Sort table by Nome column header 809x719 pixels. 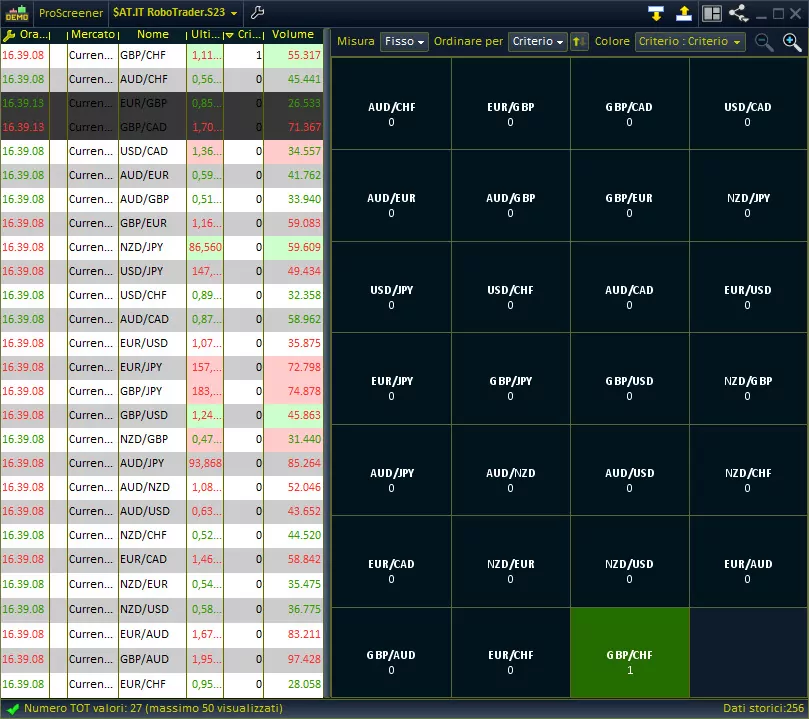(152, 35)
